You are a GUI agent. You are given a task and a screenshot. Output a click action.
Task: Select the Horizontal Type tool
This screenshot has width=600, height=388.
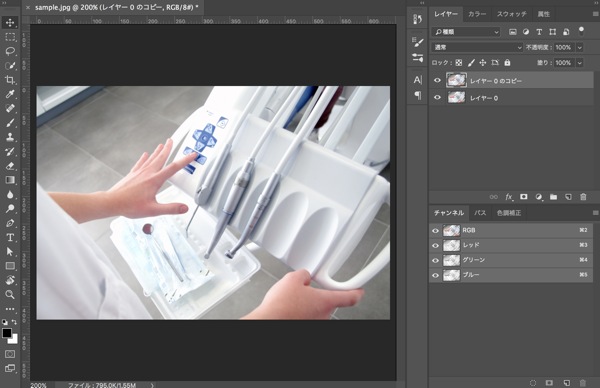pyautogui.click(x=10, y=237)
